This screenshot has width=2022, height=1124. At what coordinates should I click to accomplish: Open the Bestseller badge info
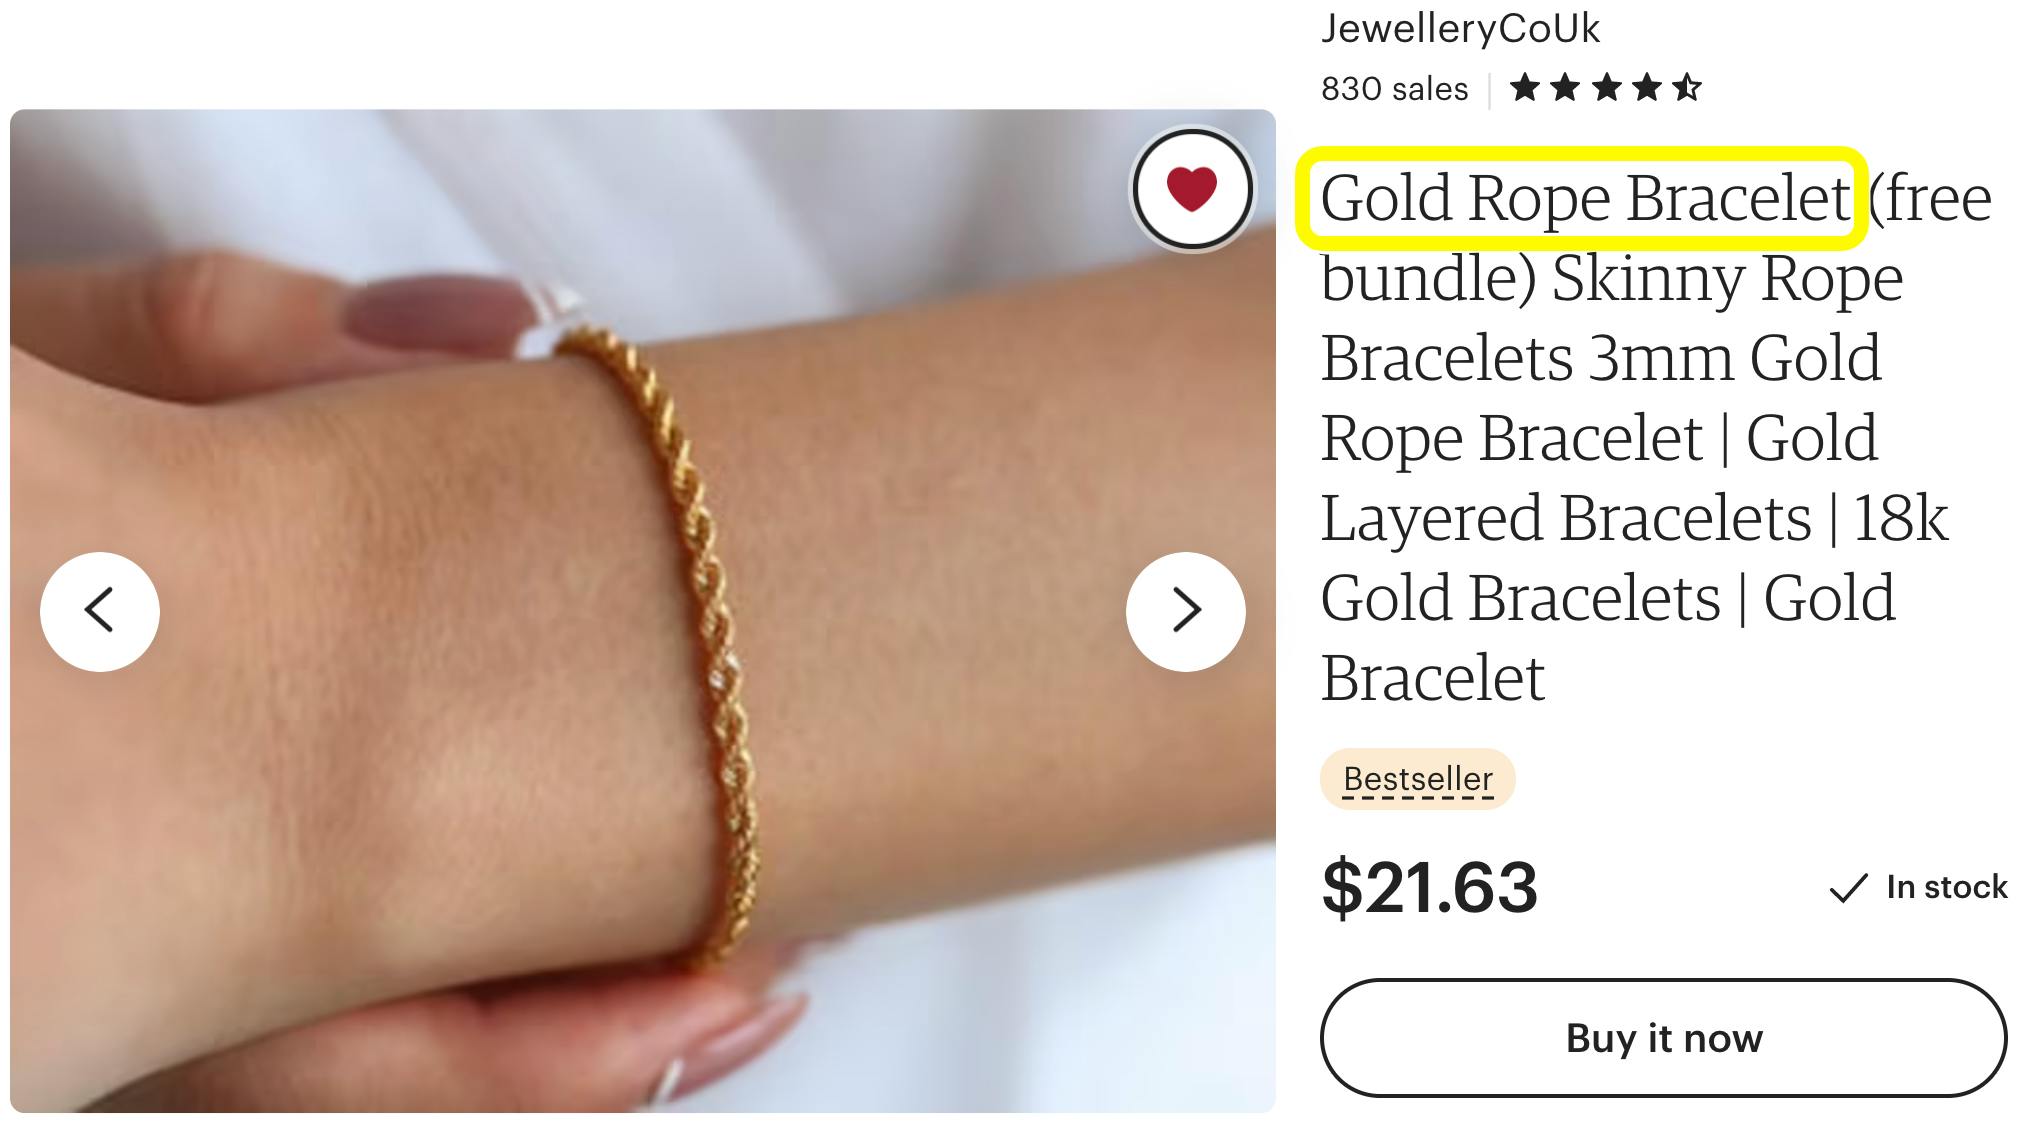1418,779
